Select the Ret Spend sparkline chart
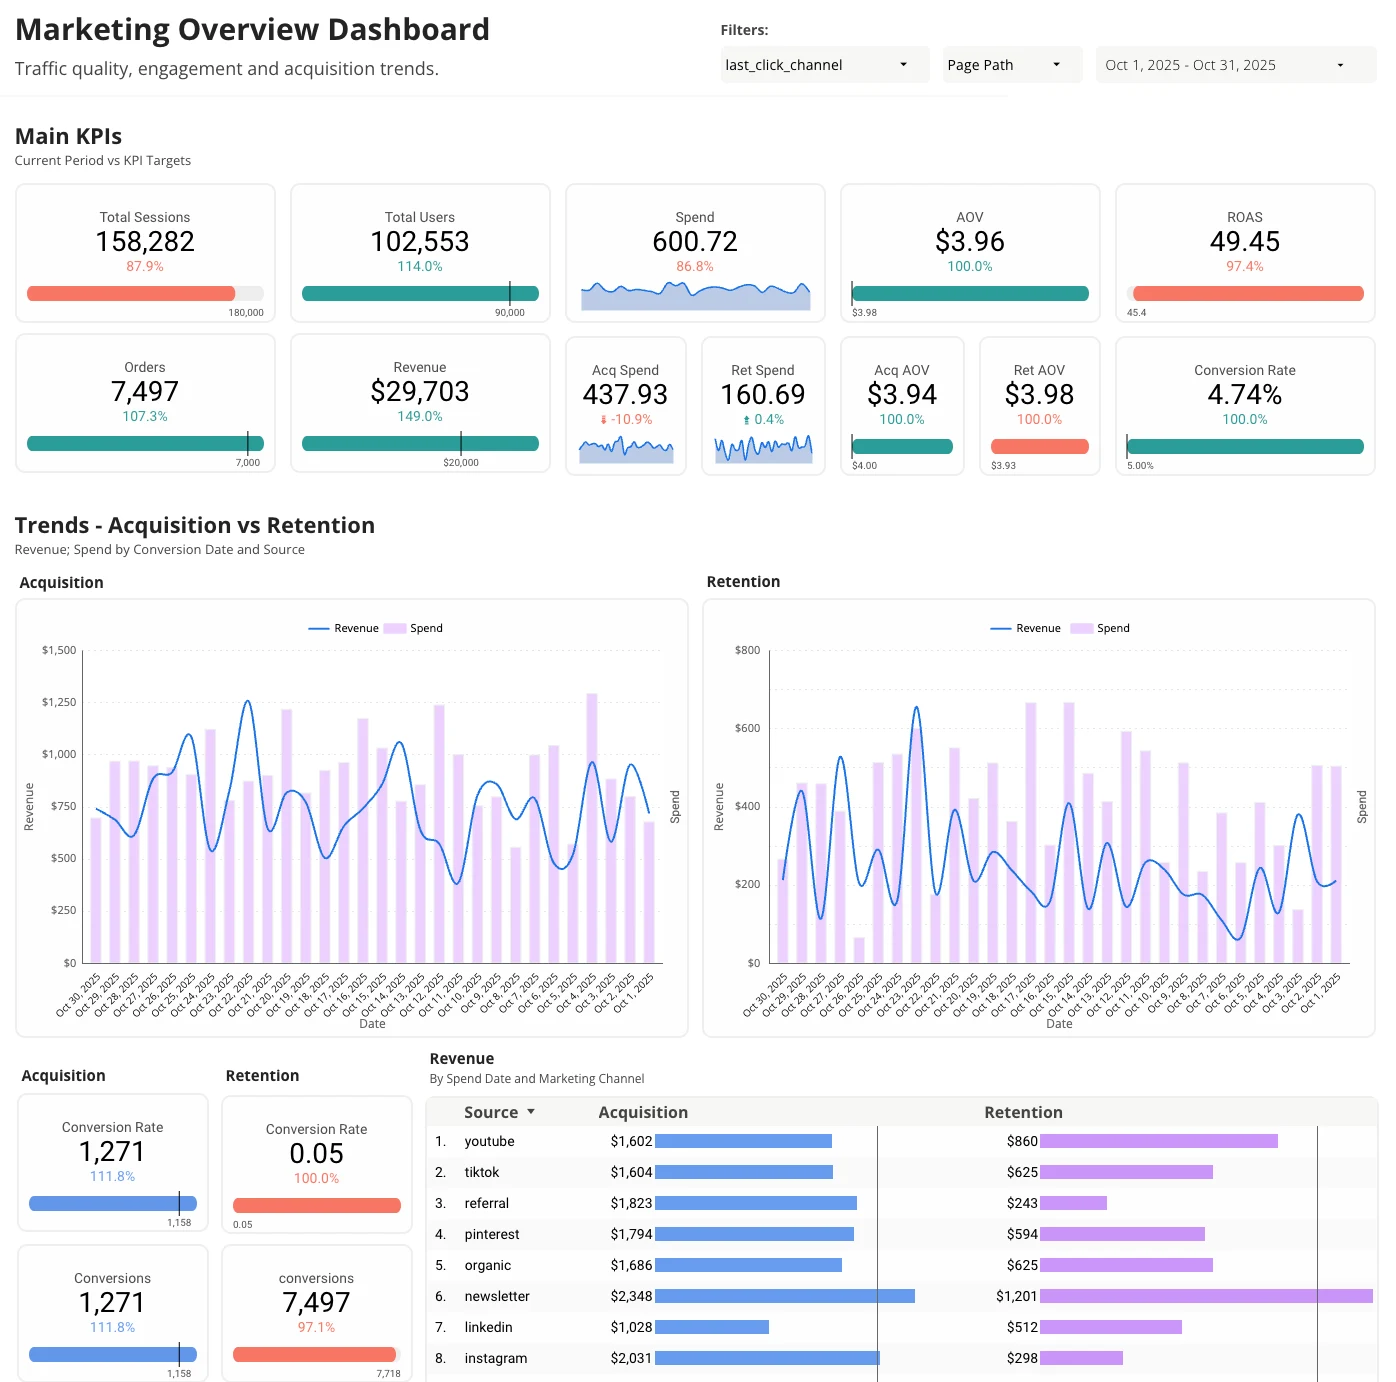Image resolution: width=1396 pixels, height=1382 pixels. pyautogui.click(x=763, y=449)
